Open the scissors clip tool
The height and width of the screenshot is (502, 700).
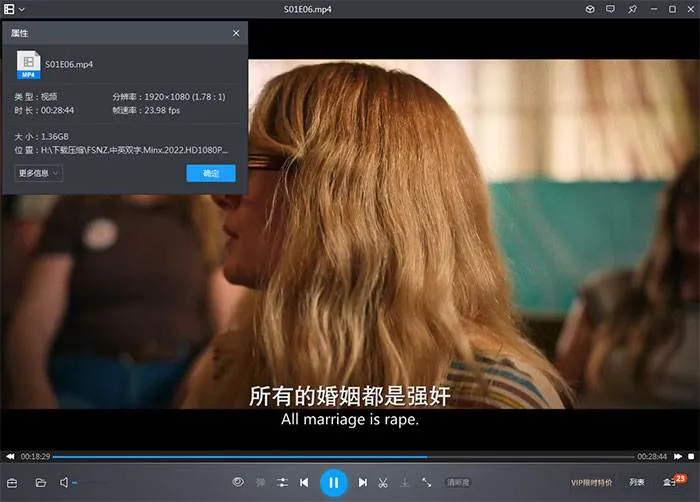pos(383,483)
